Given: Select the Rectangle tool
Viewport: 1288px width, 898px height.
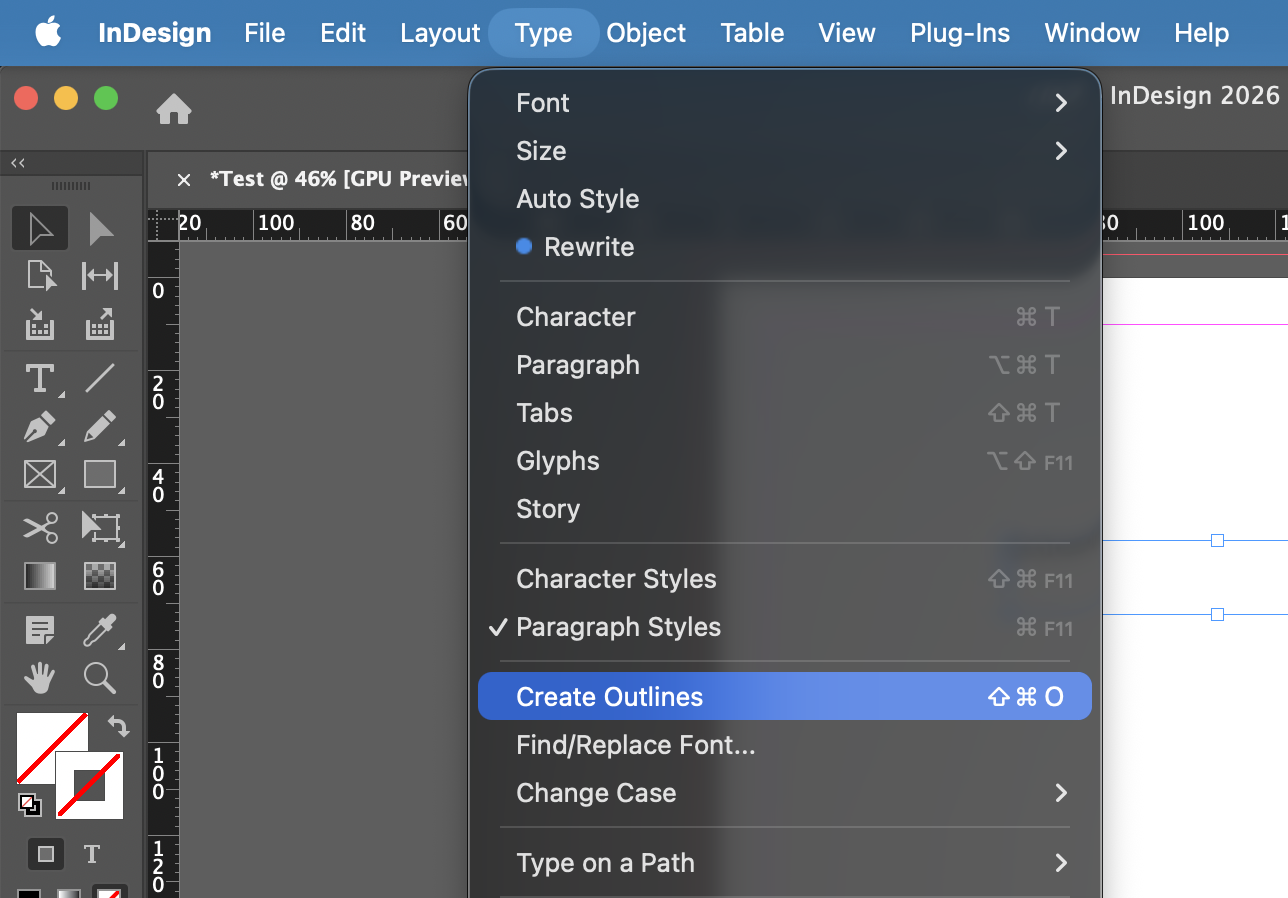Looking at the screenshot, I should click(x=100, y=474).
